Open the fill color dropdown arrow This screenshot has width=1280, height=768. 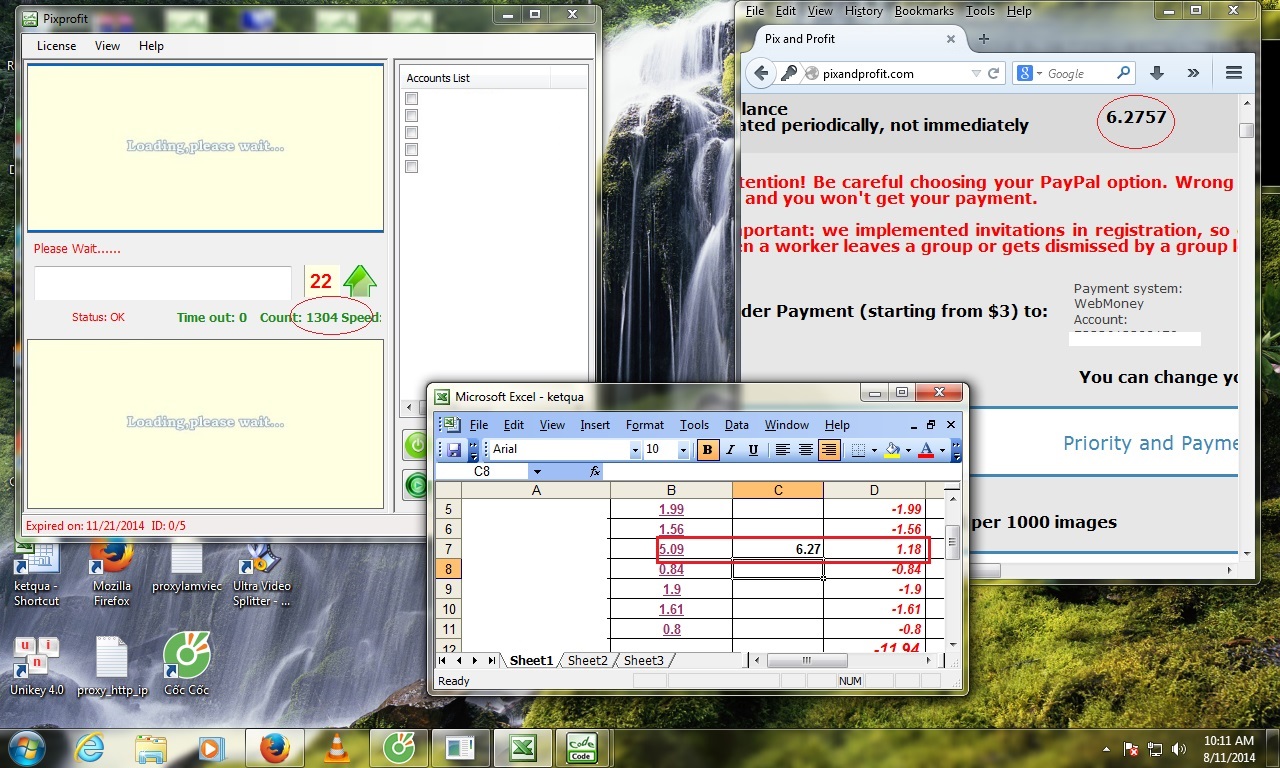coord(908,450)
